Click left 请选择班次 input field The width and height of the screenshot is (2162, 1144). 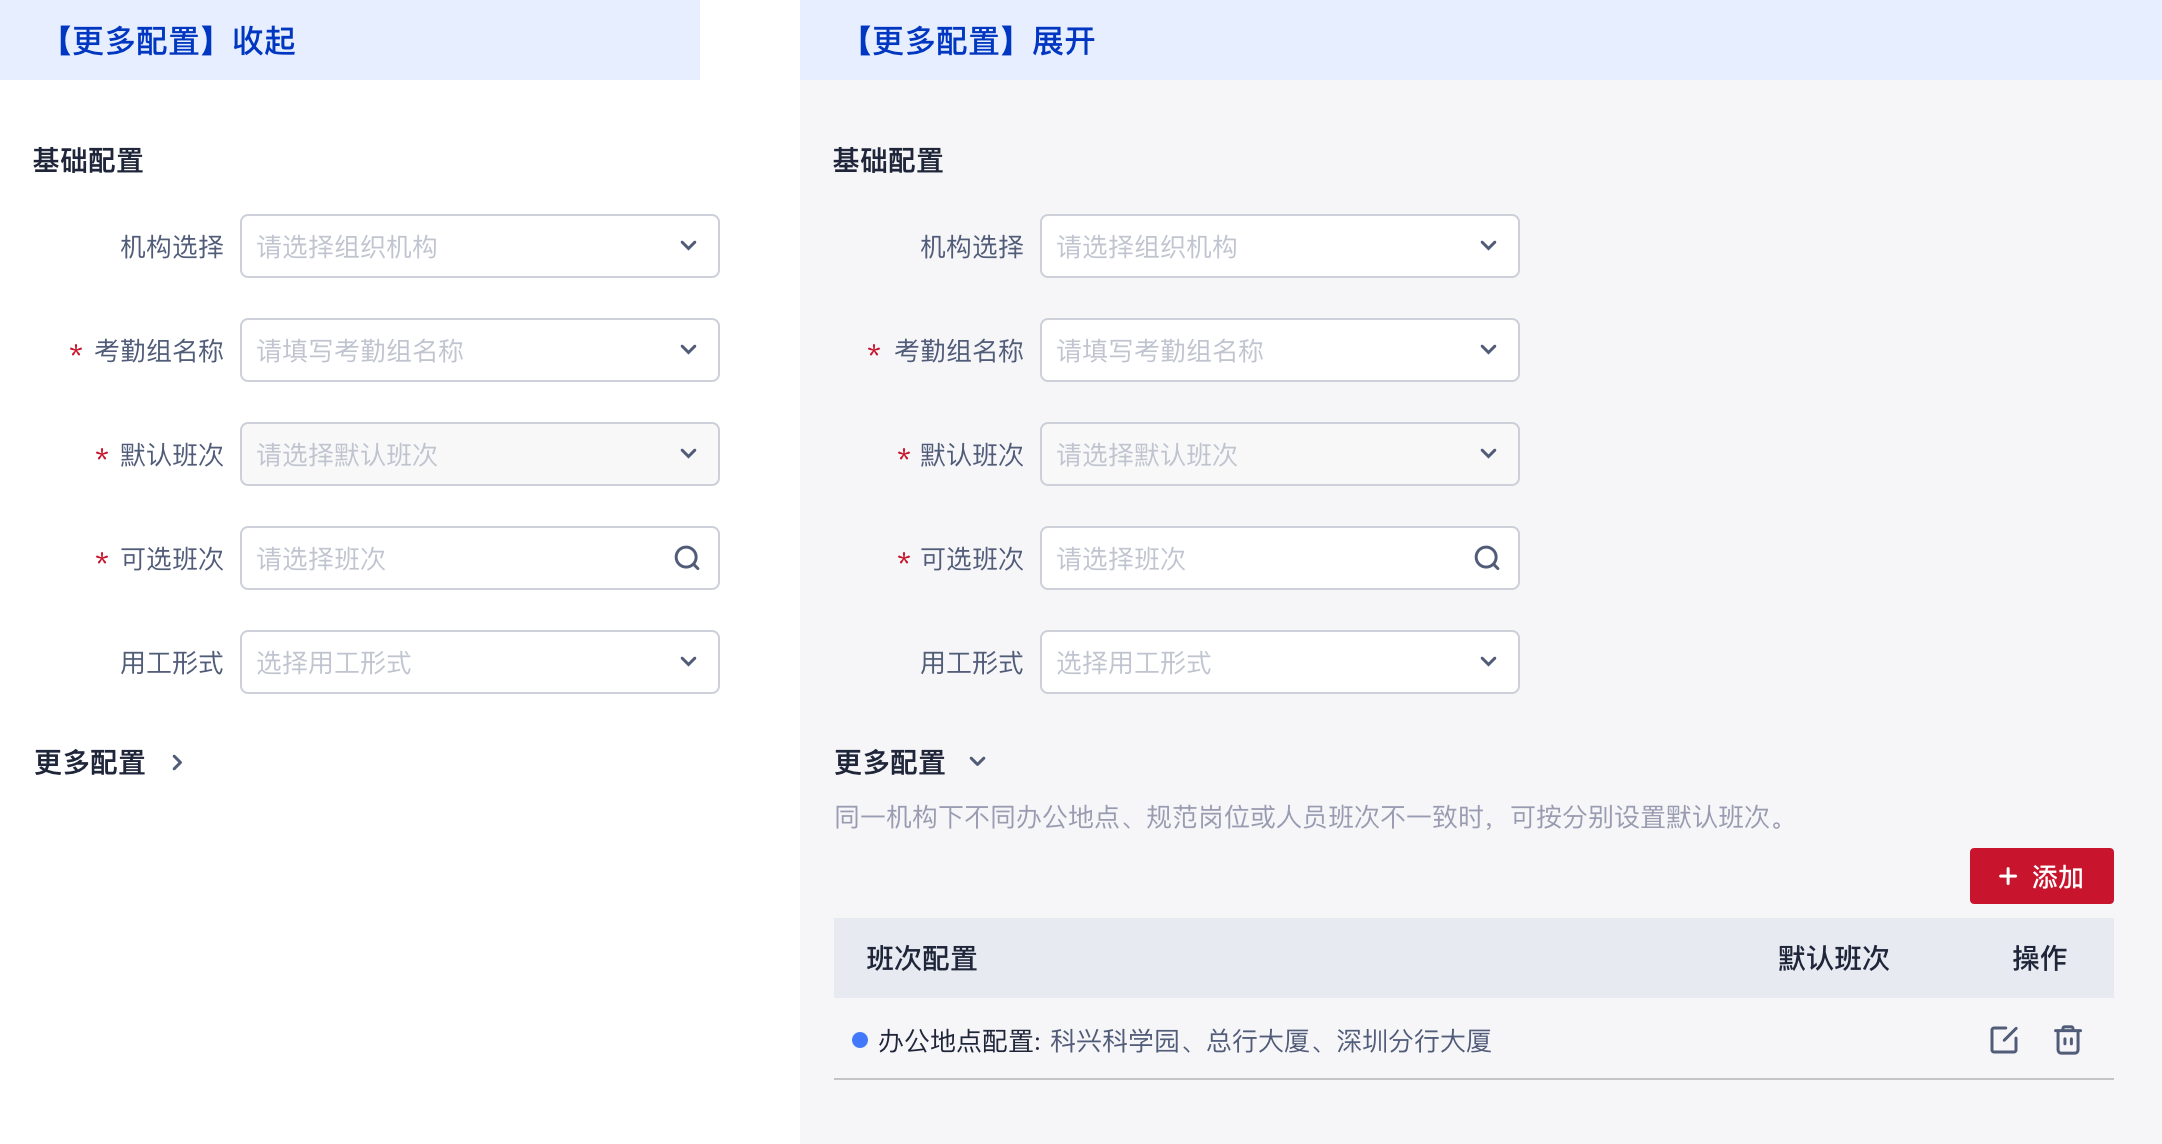[x=450, y=558]
